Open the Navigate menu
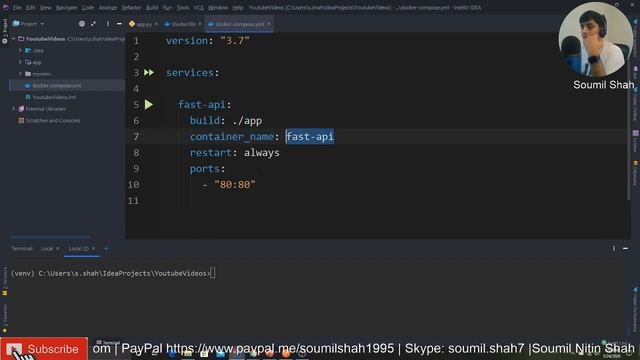Viewport: 640px width, 360px height. point(66,7)
